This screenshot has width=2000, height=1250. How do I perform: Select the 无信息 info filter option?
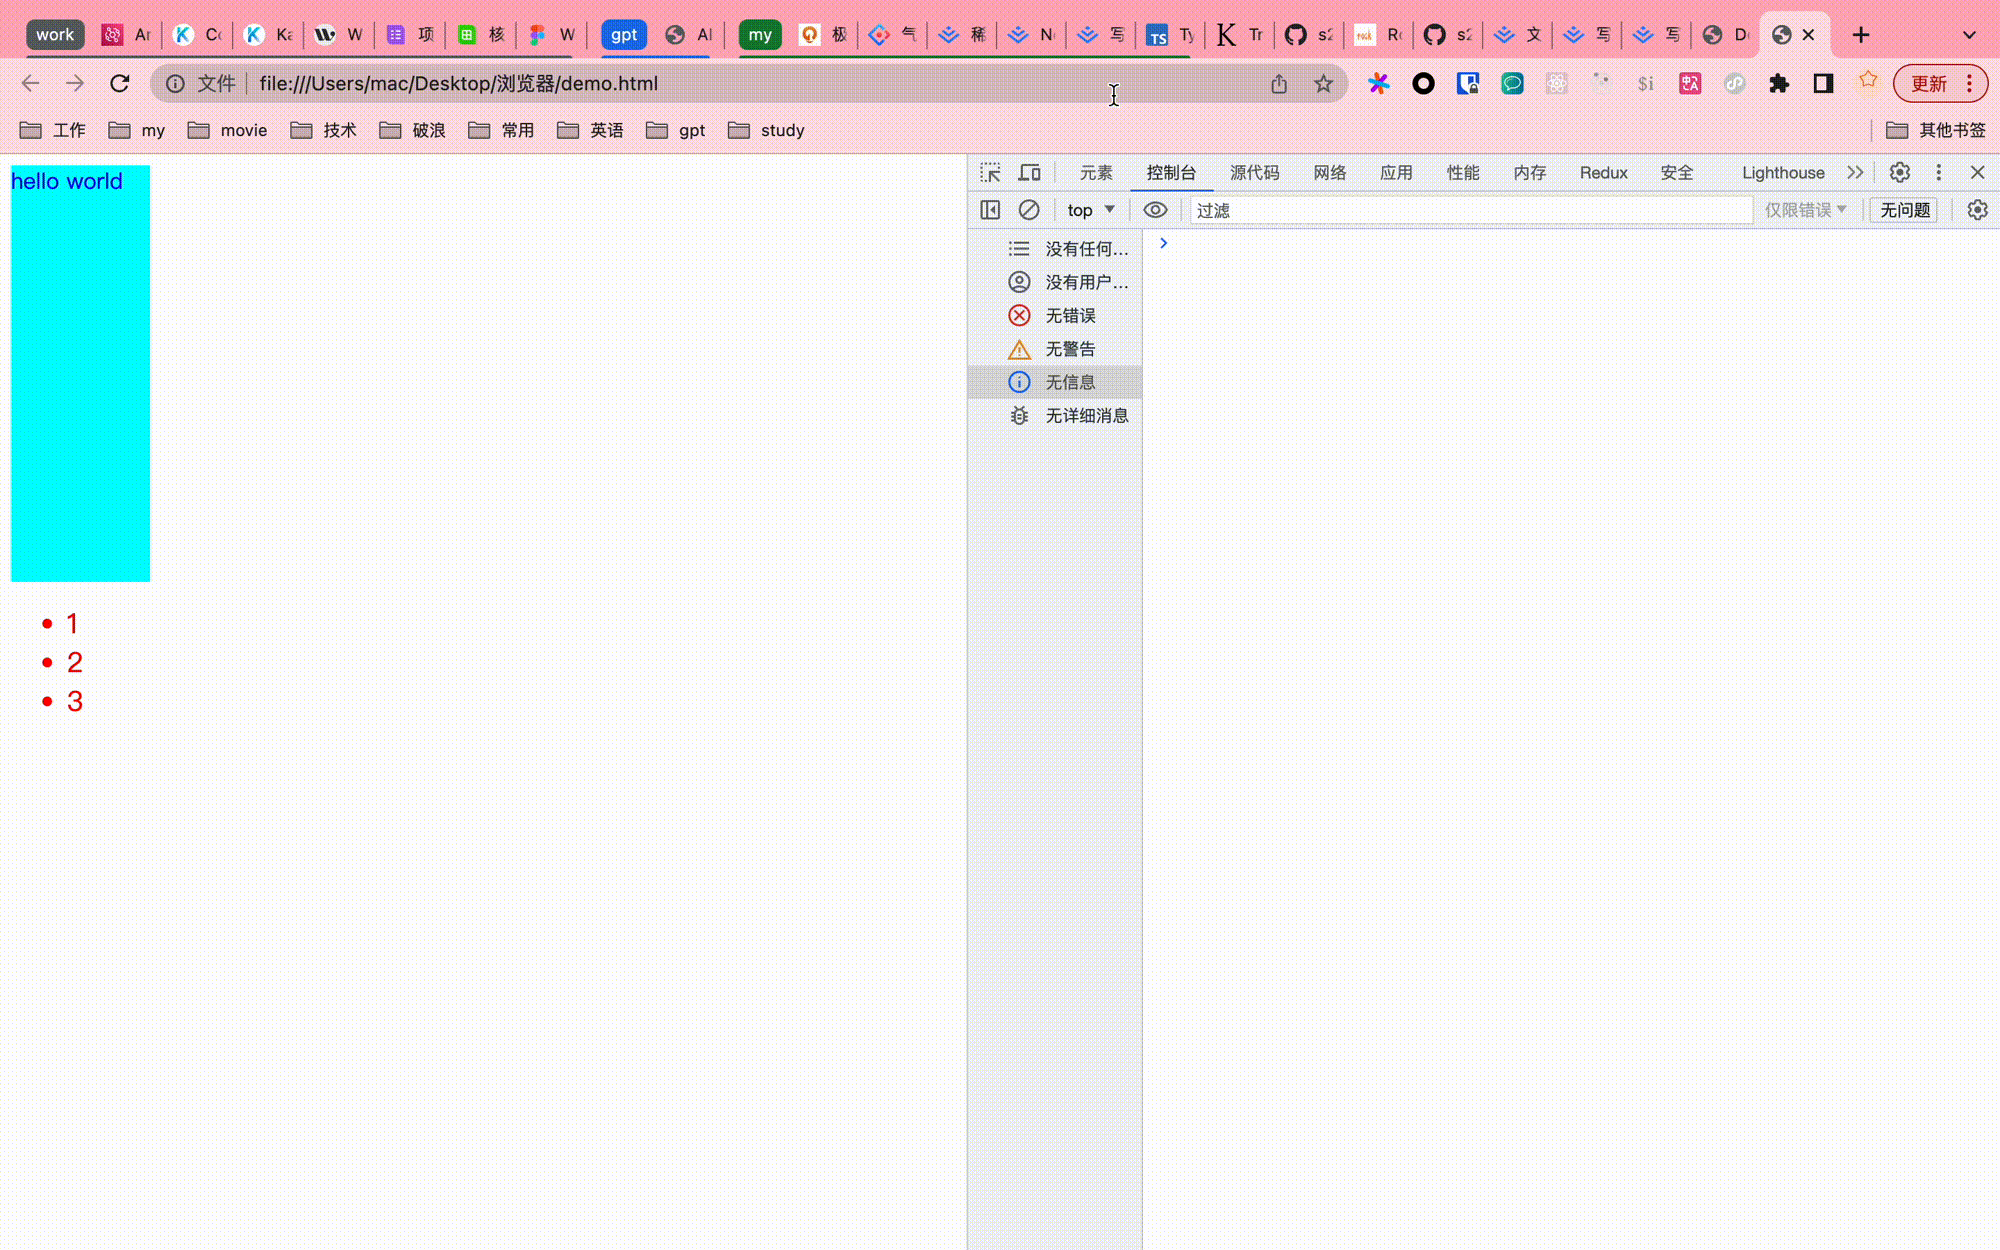click(1070, 382)
